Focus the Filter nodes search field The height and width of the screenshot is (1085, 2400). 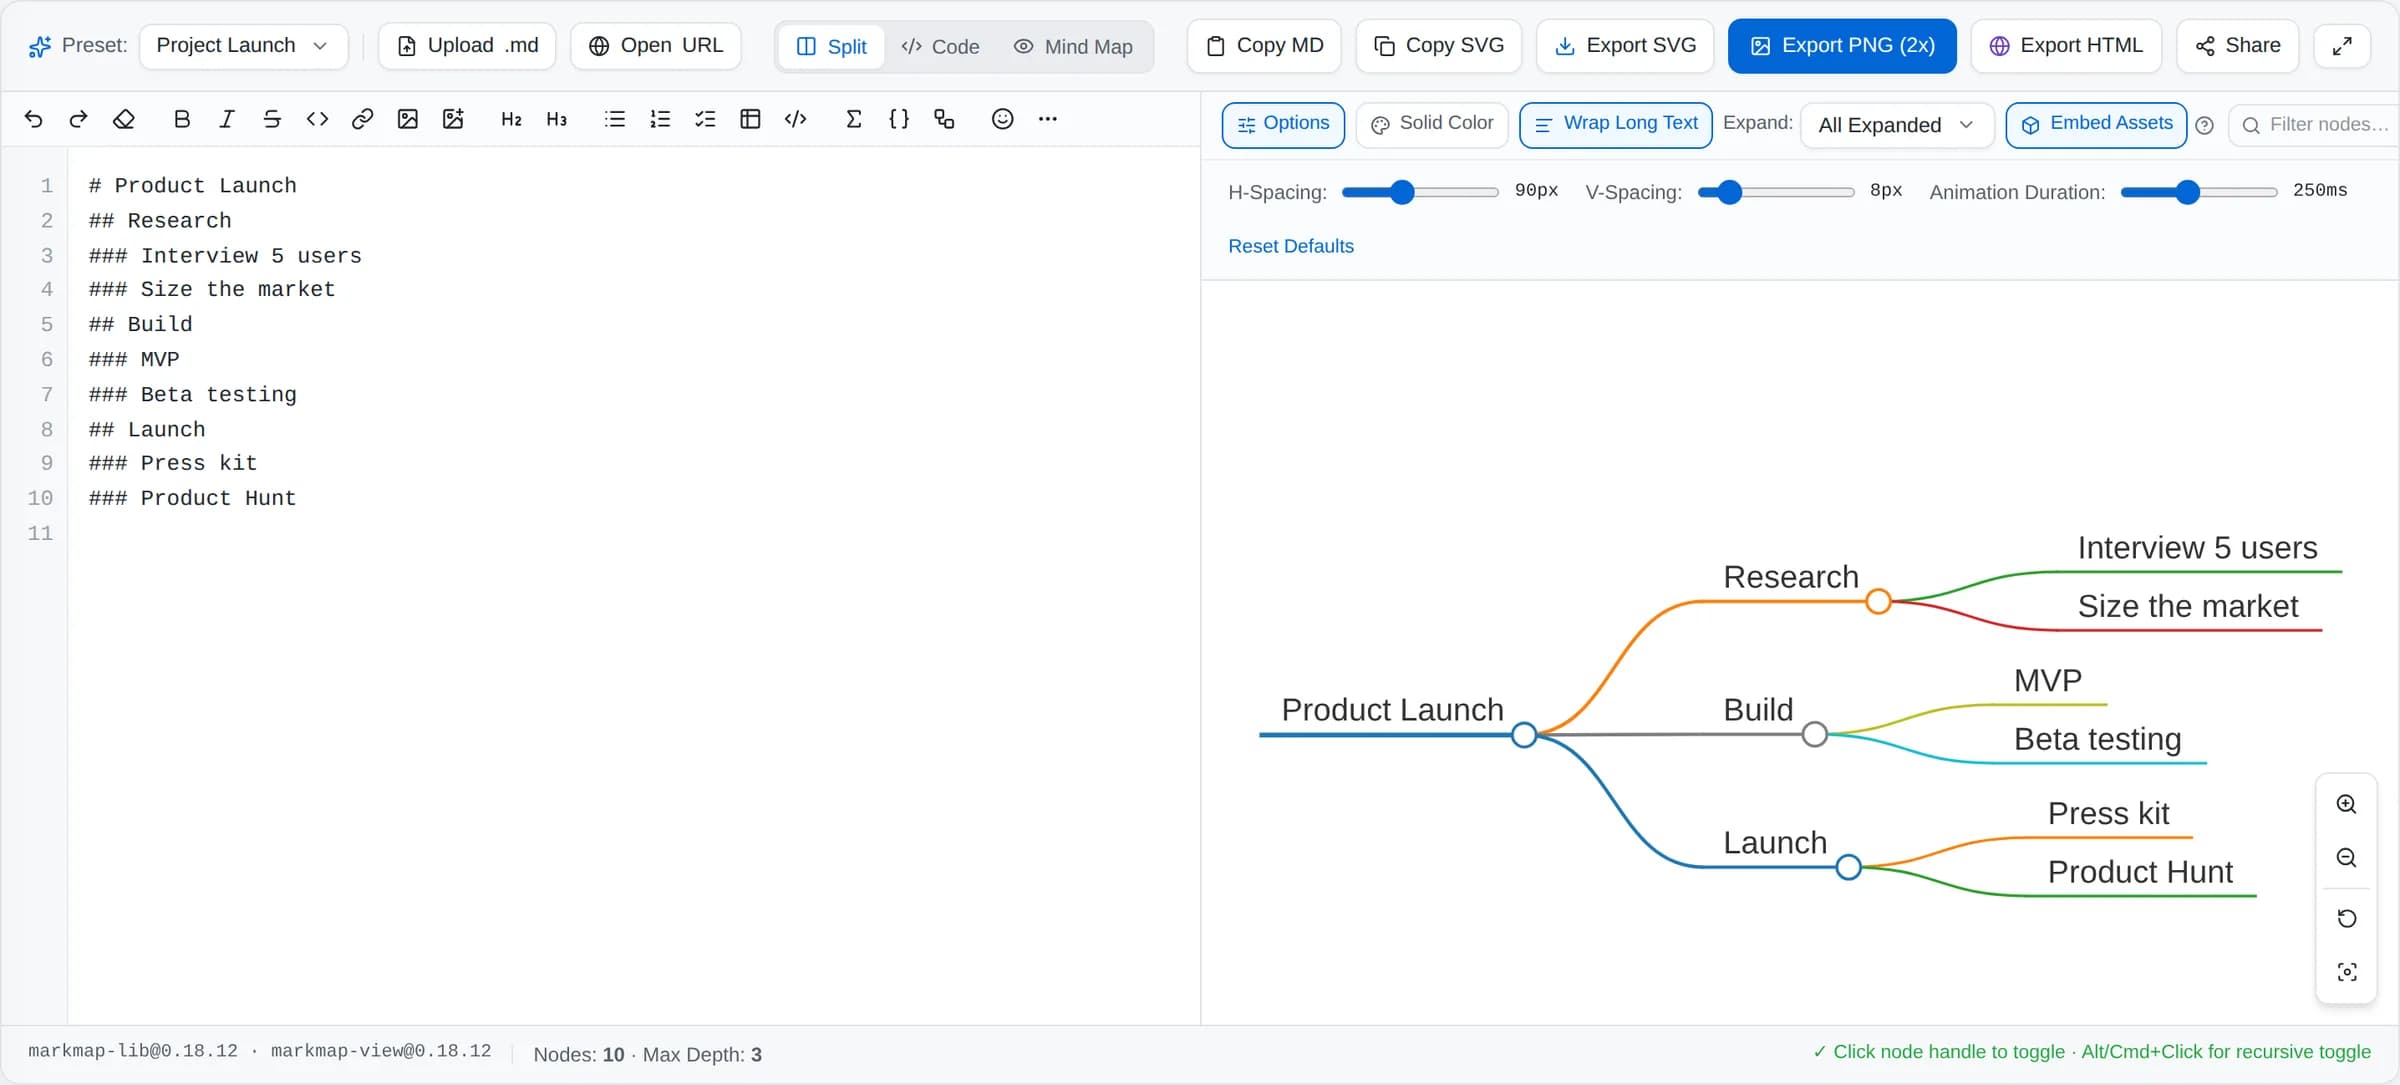pos(2316,125)
